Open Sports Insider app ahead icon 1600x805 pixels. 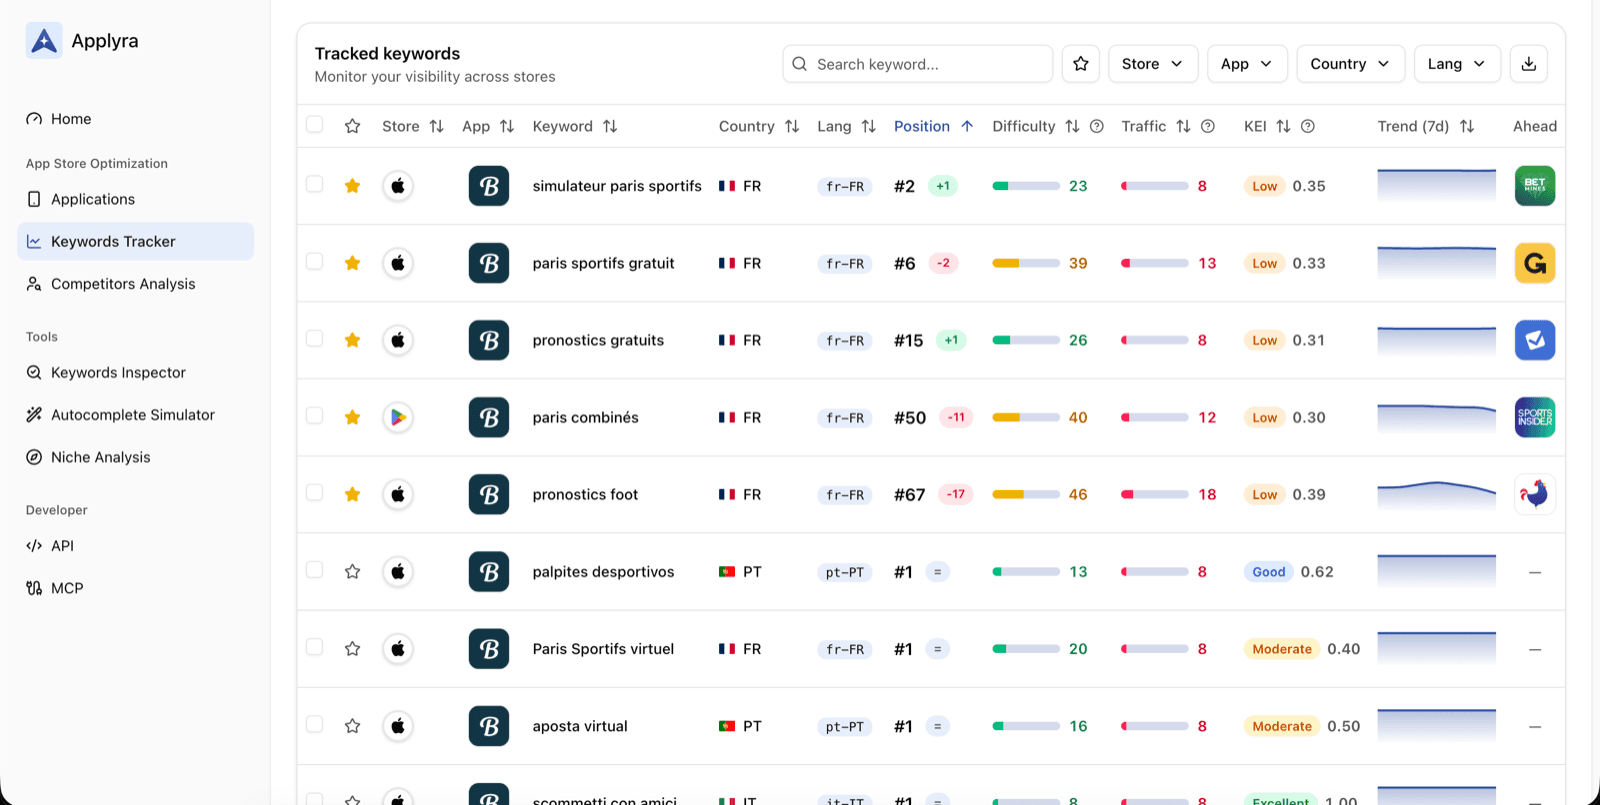click(1535, 417)
